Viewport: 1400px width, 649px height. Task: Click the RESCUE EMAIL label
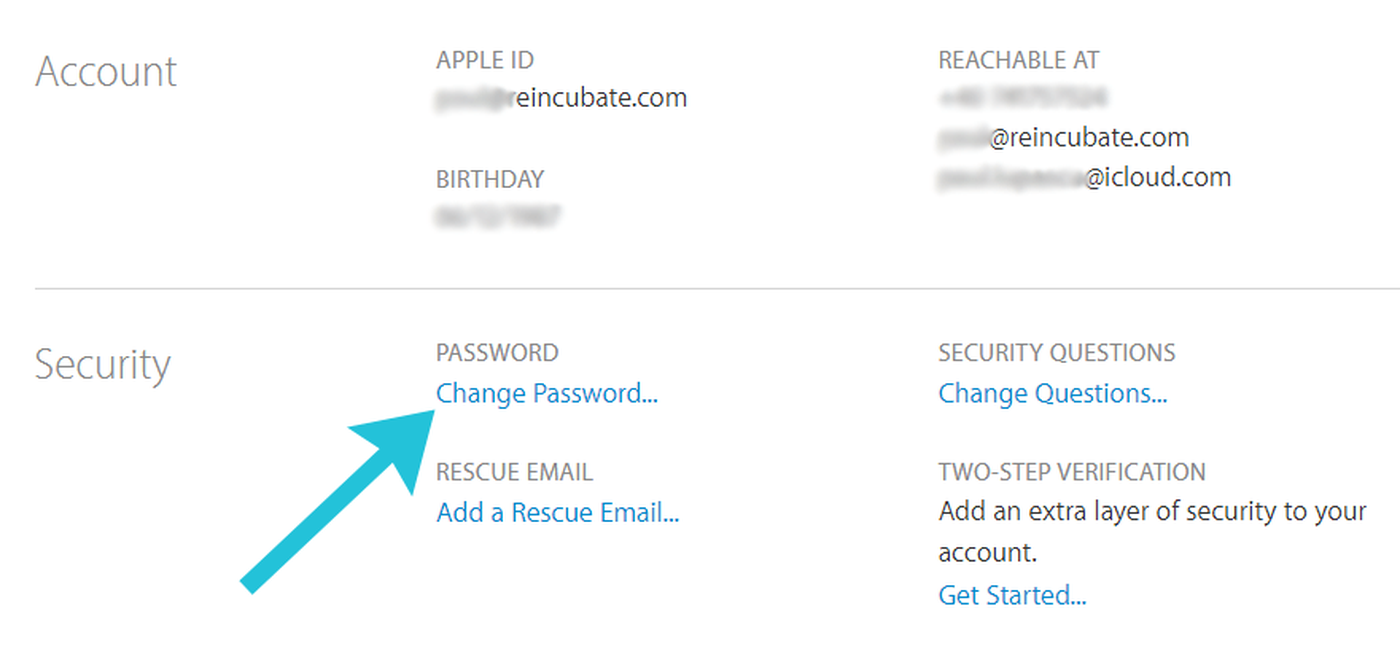[x=514, y=472]
